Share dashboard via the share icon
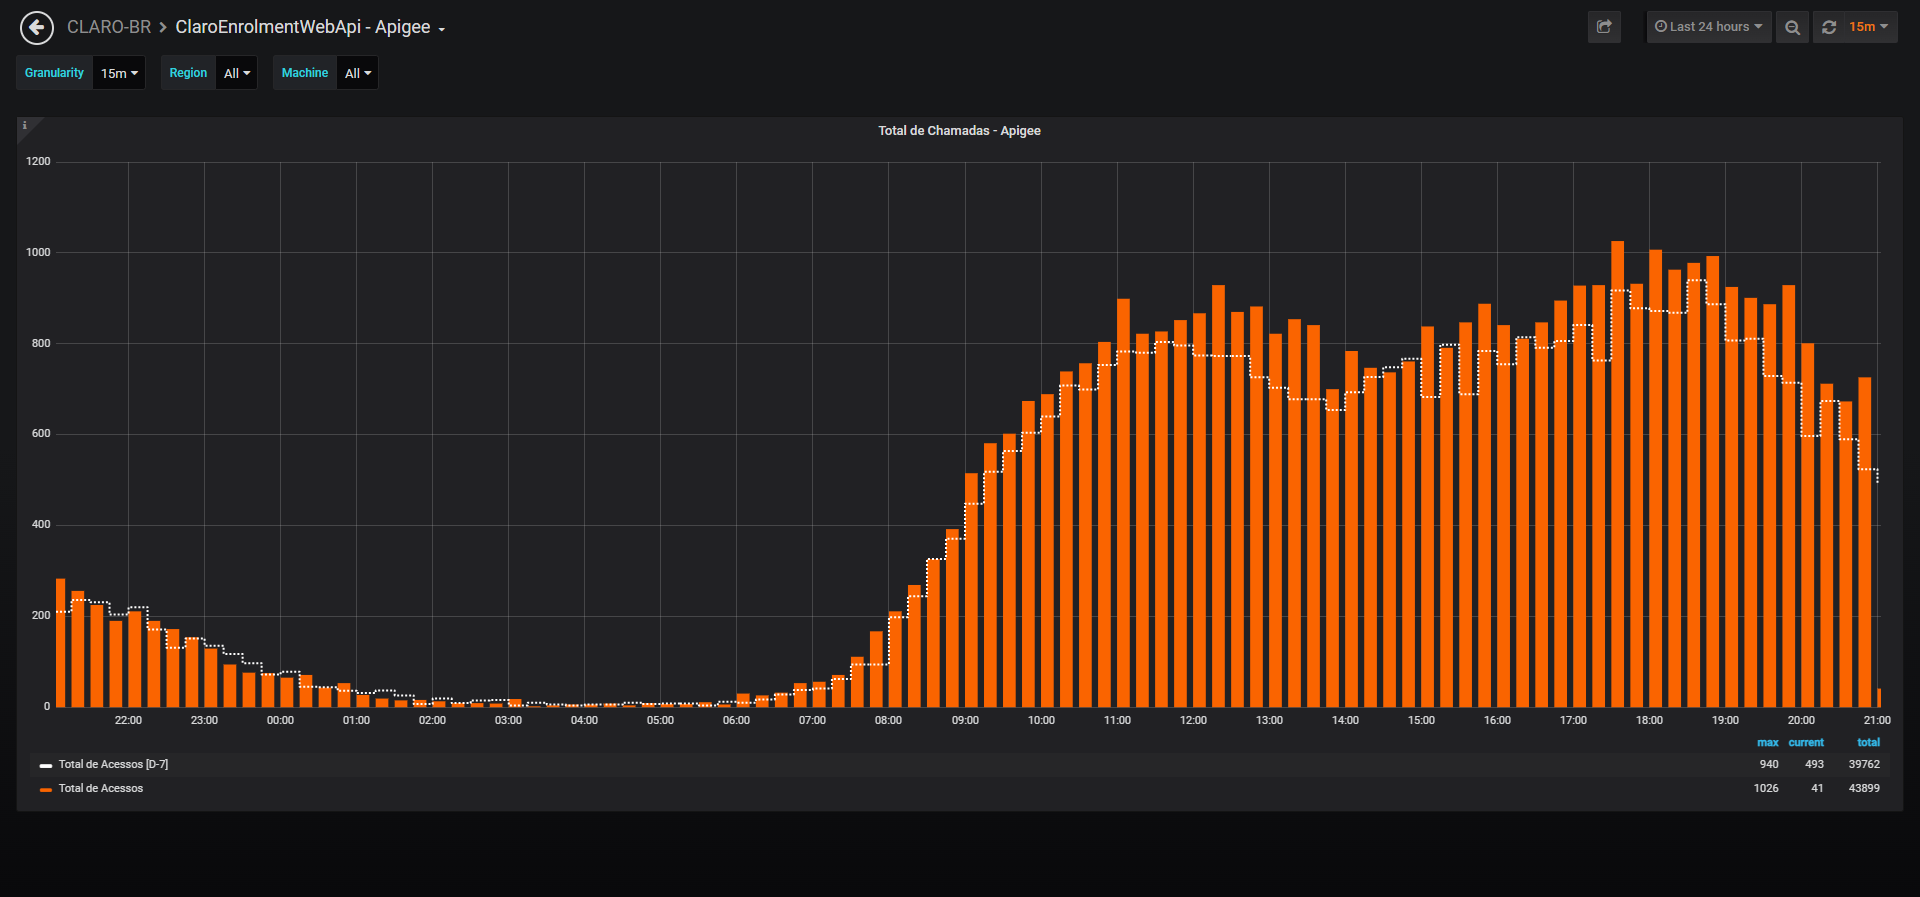 pyautogui.click(x=1604, y=27)
